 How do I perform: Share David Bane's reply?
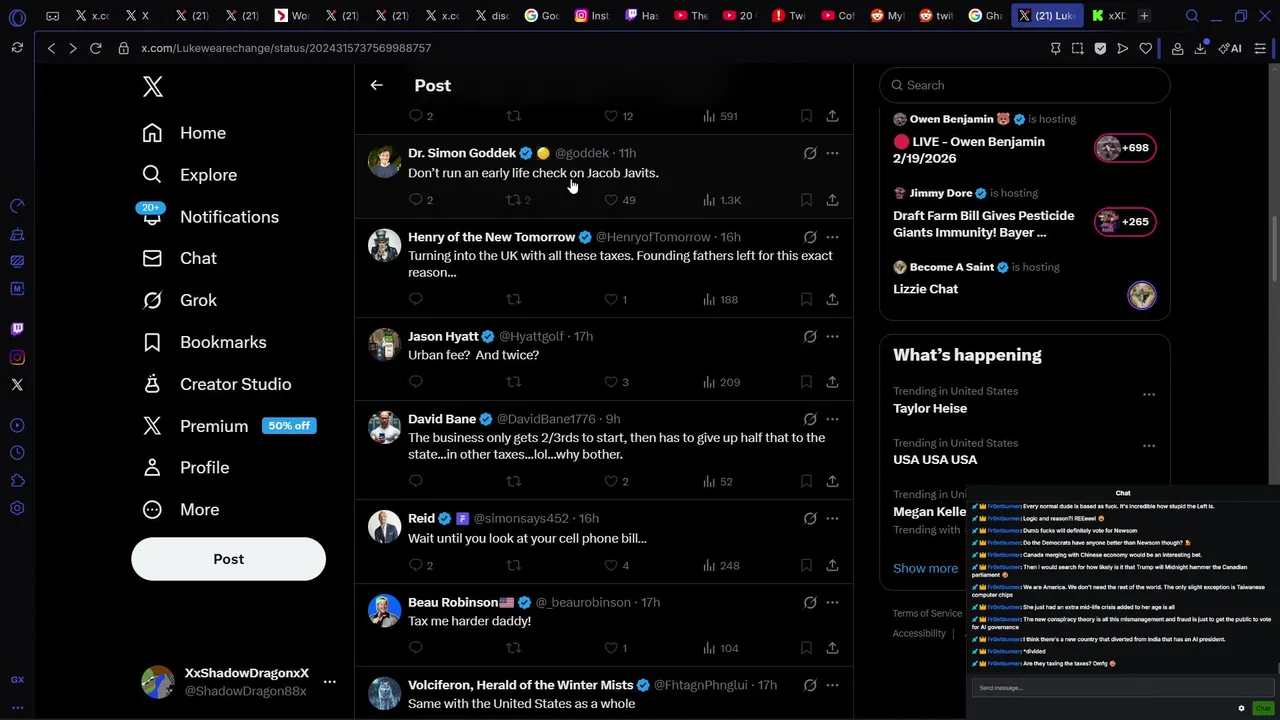832,481
